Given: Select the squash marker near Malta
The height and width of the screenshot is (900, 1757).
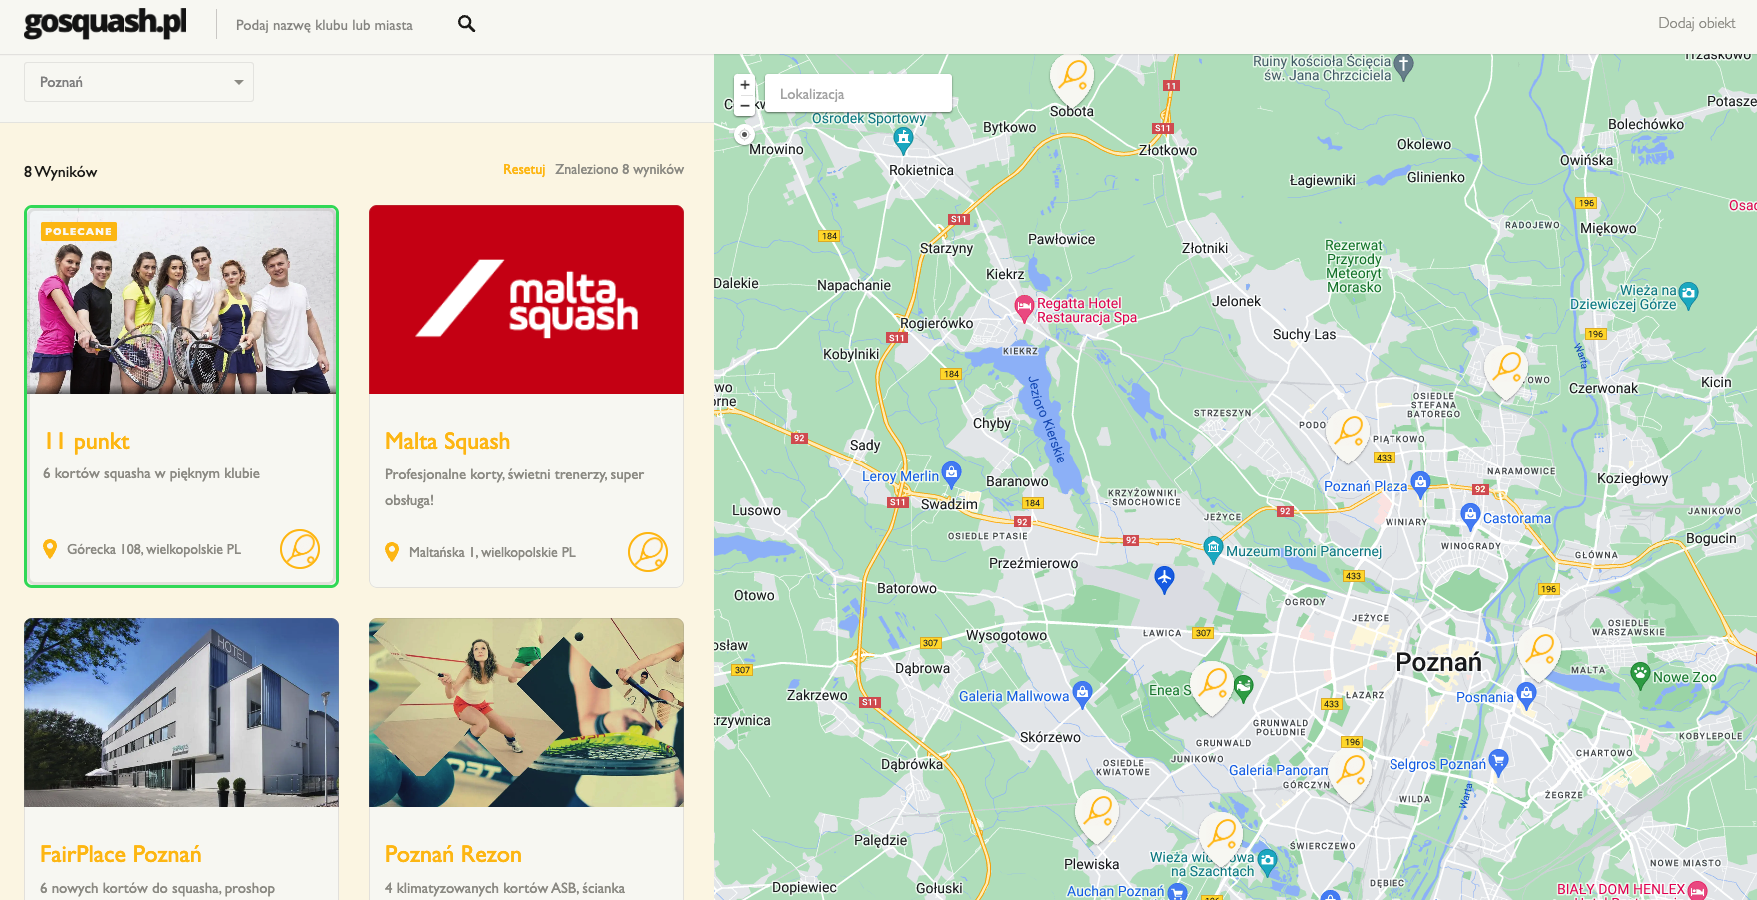Looking at the screenshot, I should tap(1540, 652).
